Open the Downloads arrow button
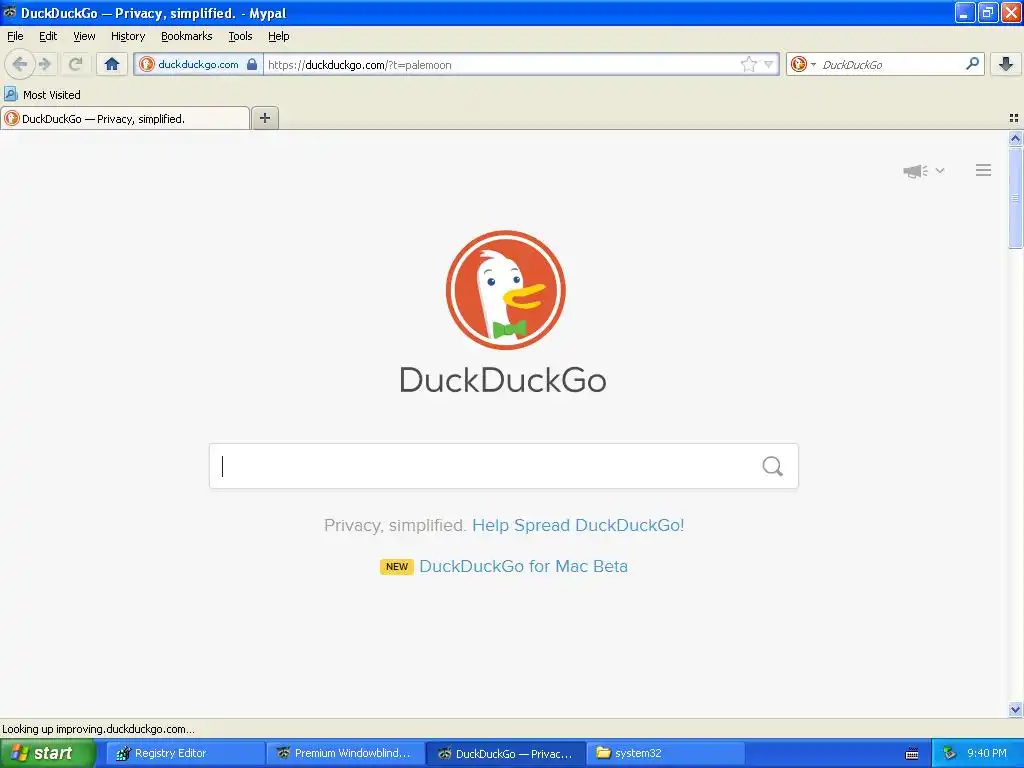 coord(1006,64)
